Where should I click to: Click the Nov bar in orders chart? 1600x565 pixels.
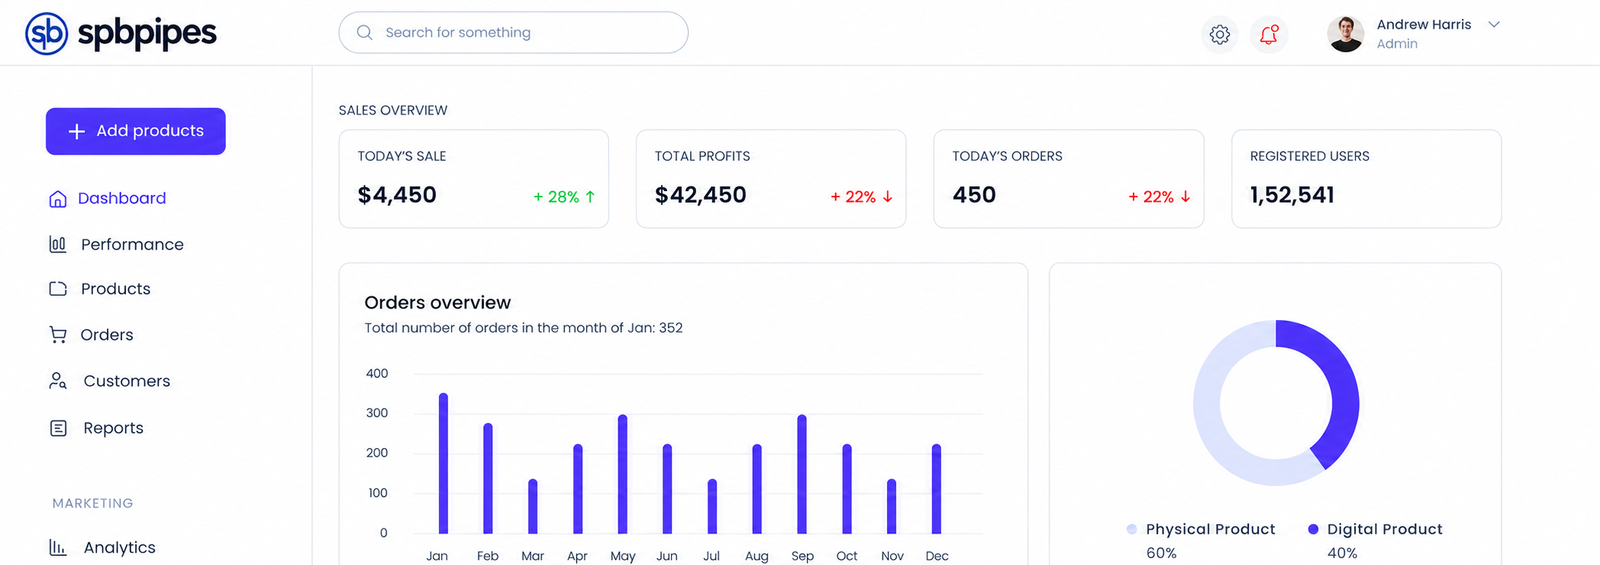click(891, 506)
